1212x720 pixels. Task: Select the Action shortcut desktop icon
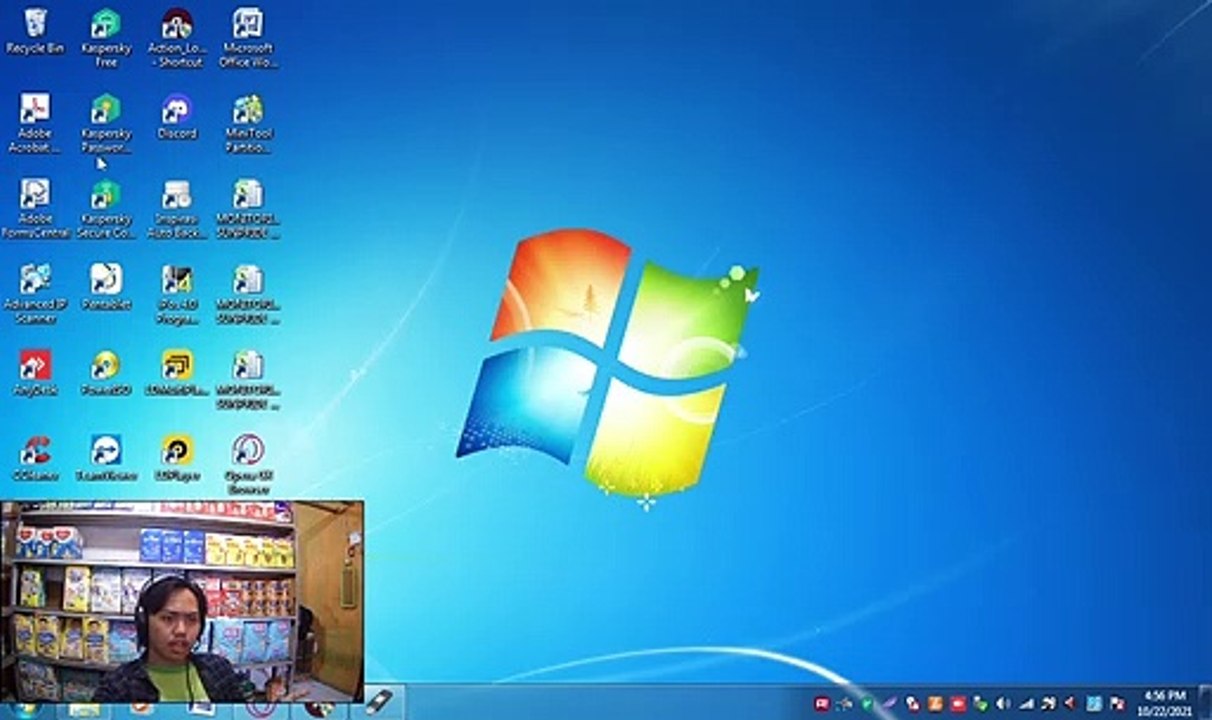pyautogui.click(x=177, y=38)
